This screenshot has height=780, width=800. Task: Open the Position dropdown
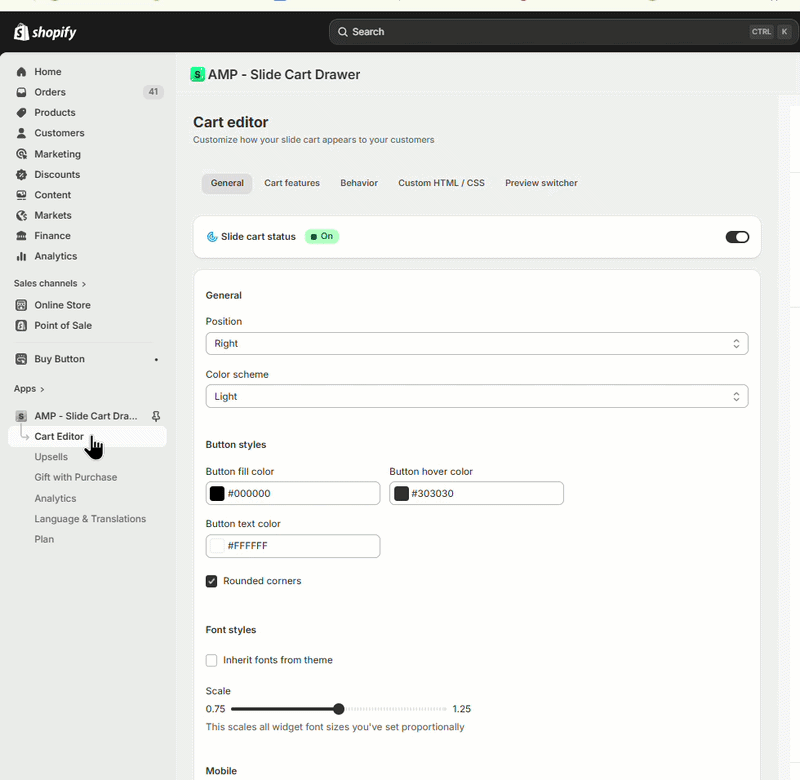pos(477,344)
